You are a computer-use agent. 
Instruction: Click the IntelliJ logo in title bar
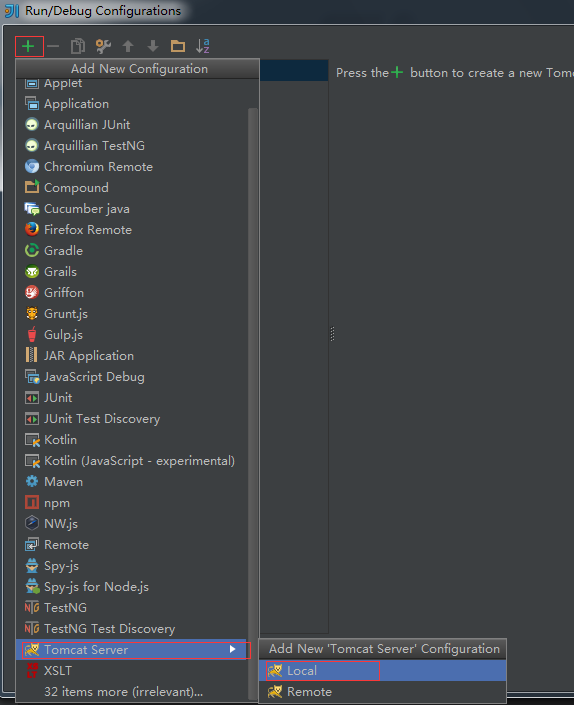pos(12,11)
